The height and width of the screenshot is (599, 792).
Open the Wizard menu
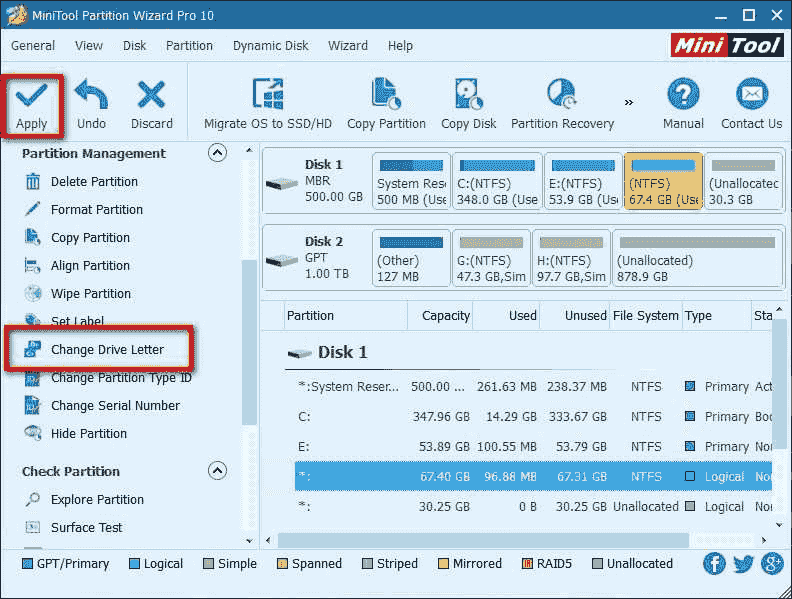point(348,46)
